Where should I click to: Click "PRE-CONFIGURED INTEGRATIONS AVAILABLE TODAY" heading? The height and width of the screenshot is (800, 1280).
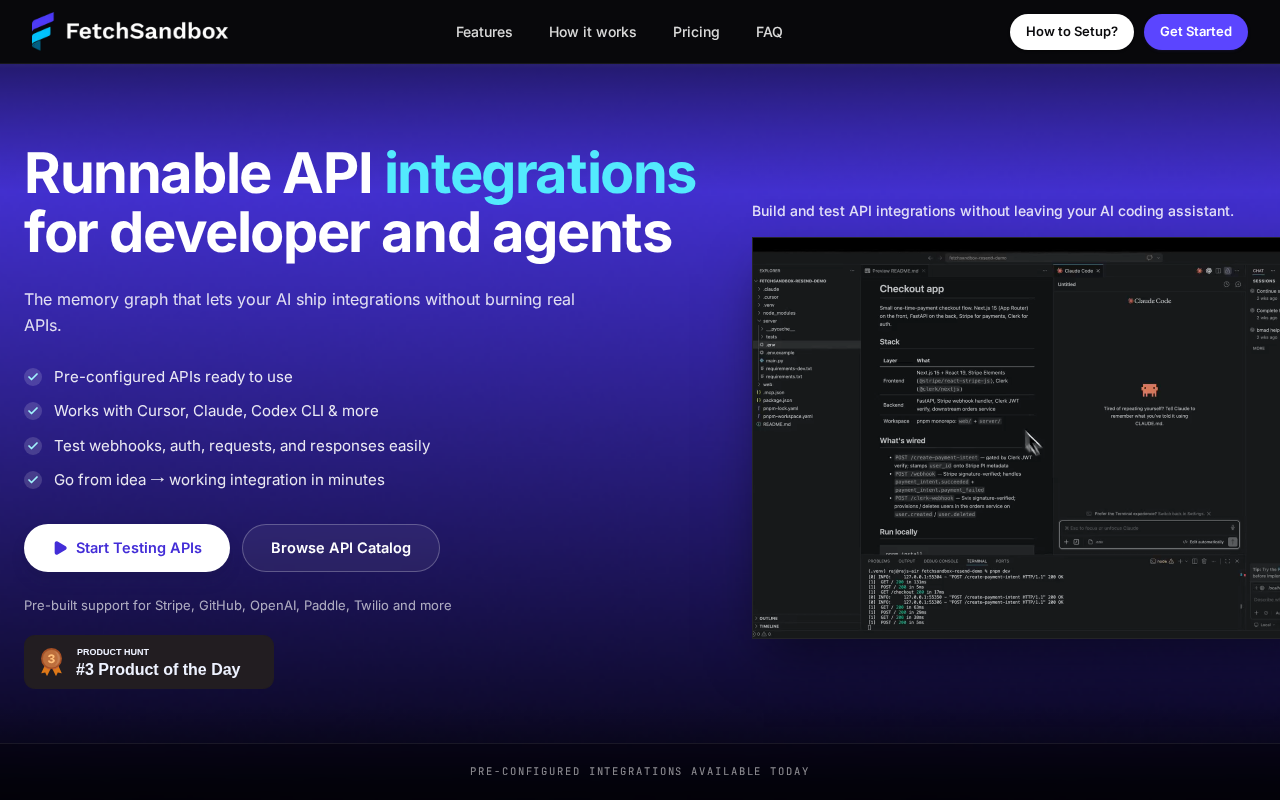[x=640, y=771]
